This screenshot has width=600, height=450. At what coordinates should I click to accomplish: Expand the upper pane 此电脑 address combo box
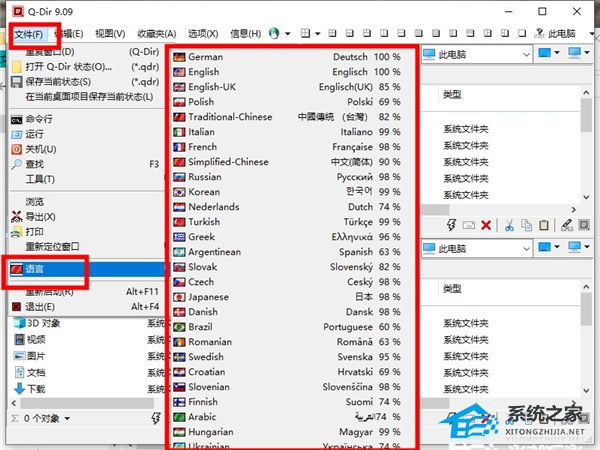pos(527,55)
